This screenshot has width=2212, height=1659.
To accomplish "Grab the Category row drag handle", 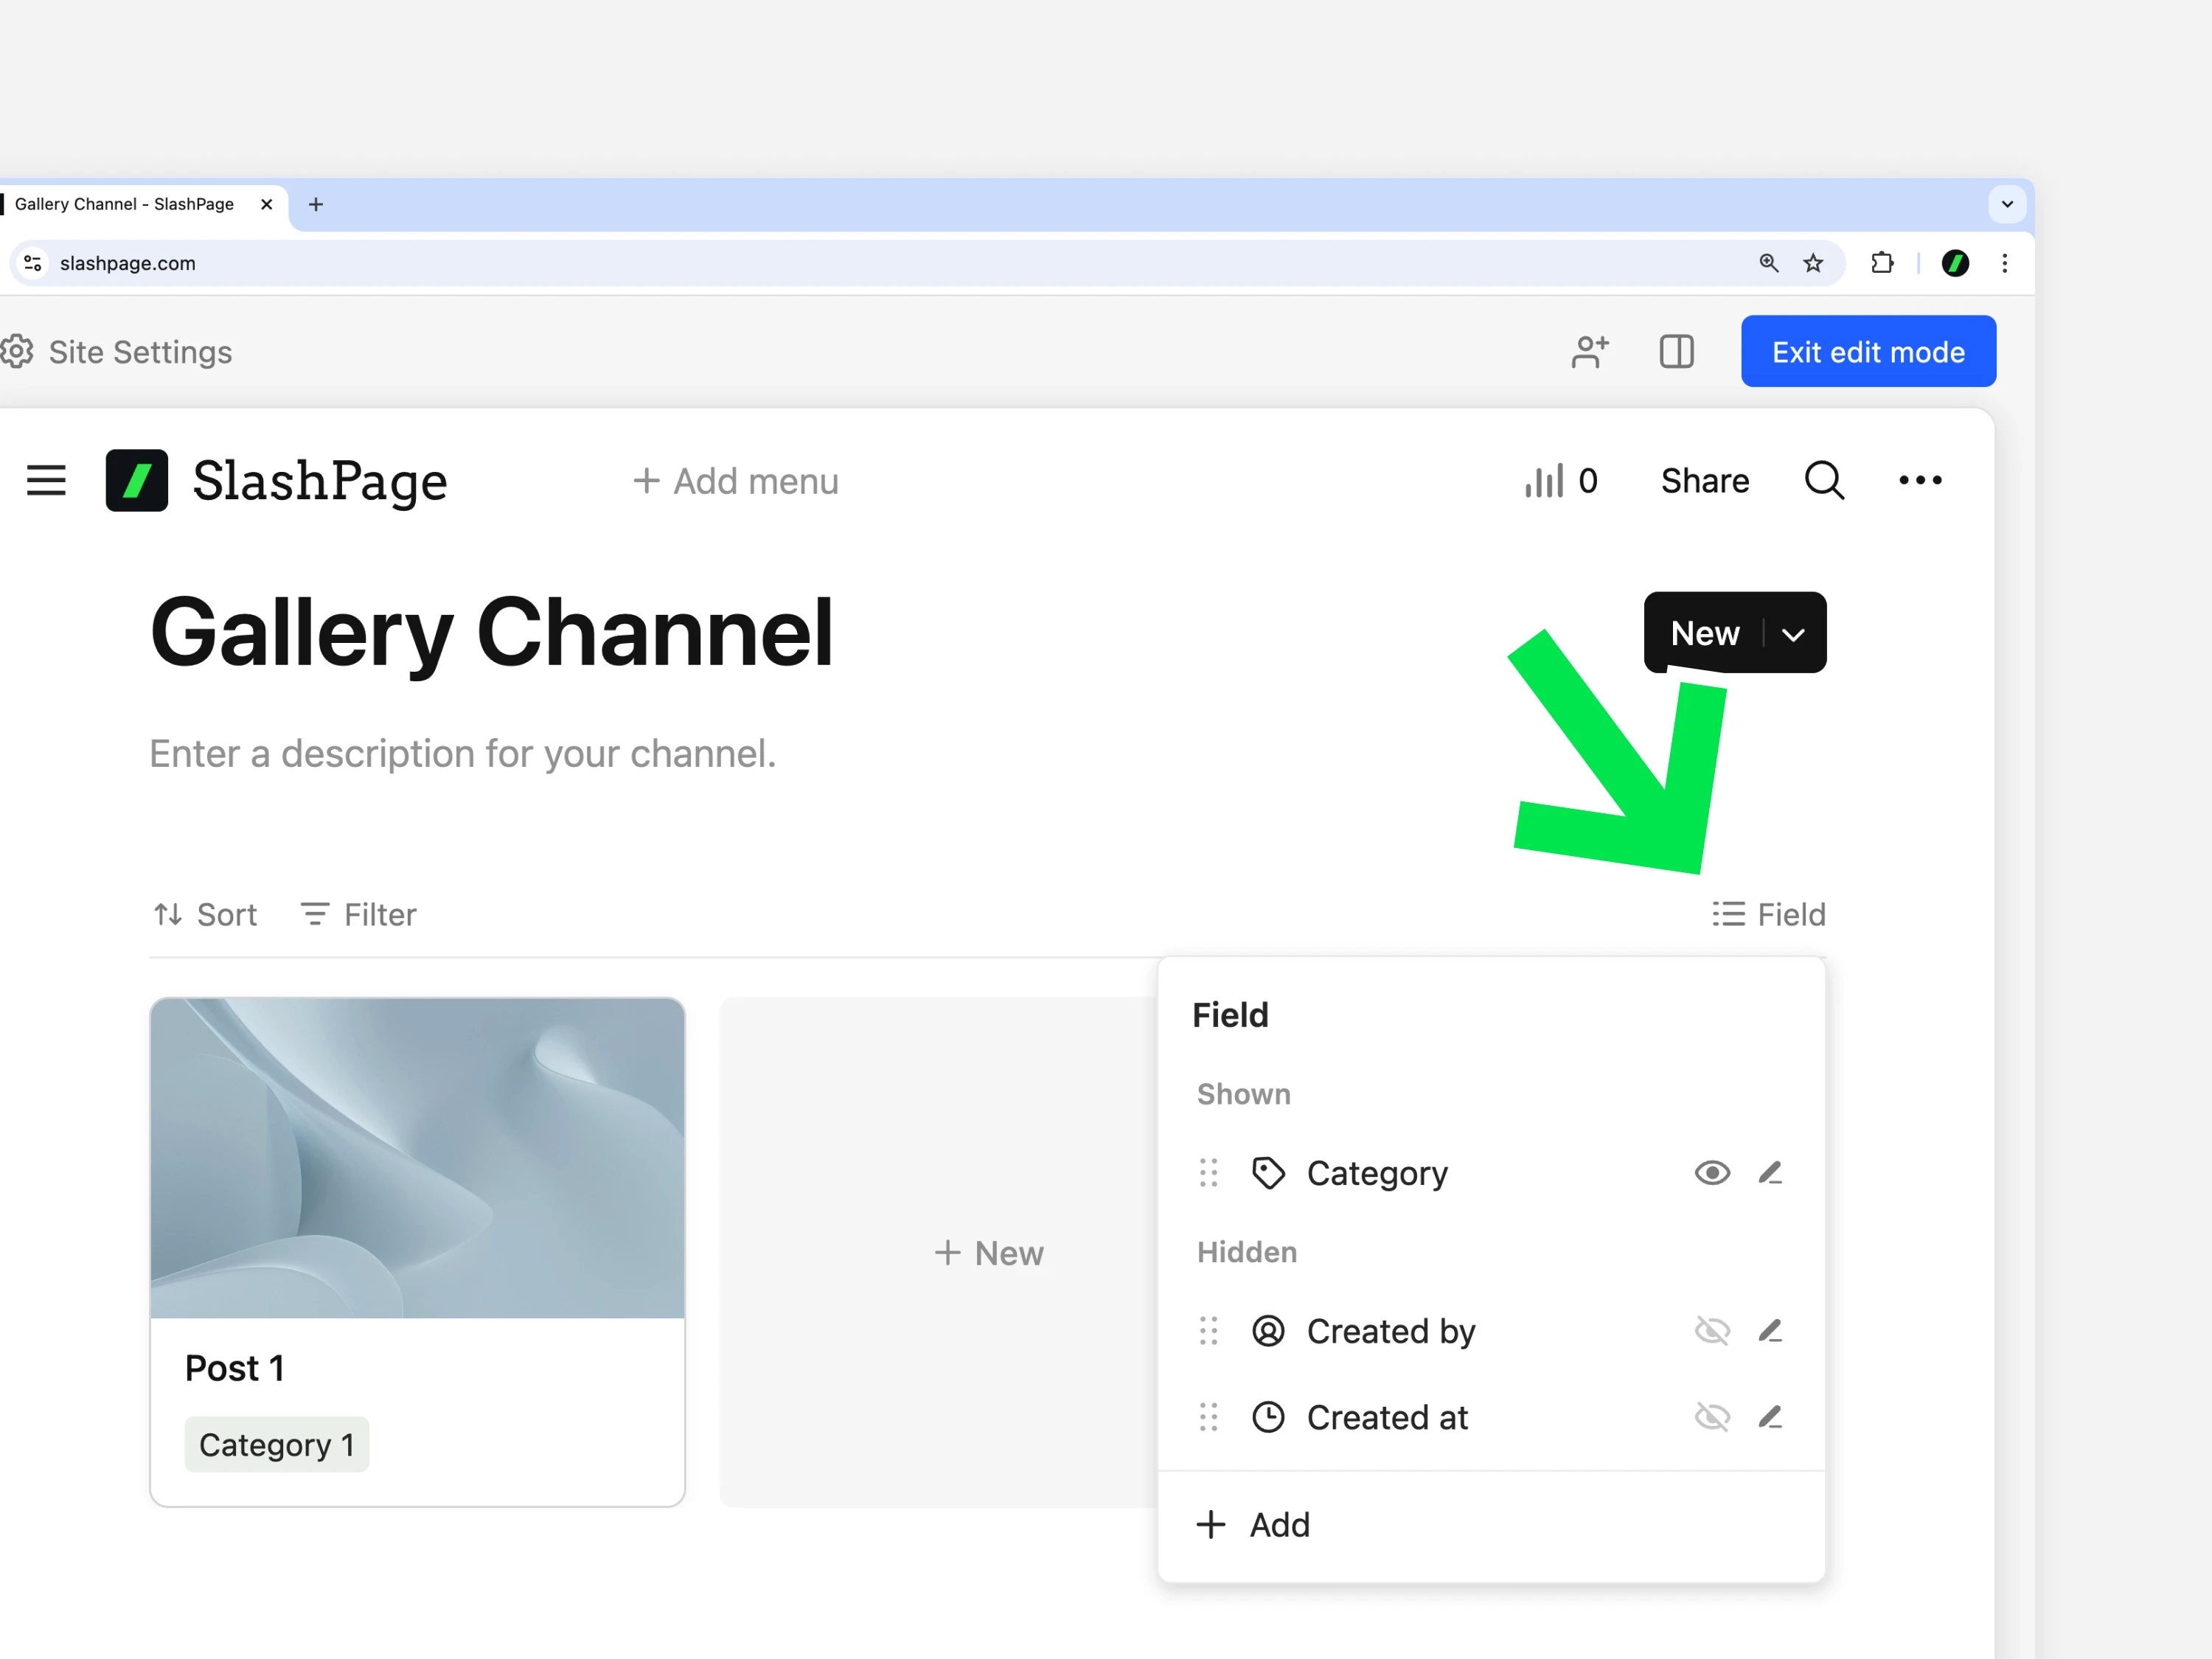I will (x=1209, y=1173).
